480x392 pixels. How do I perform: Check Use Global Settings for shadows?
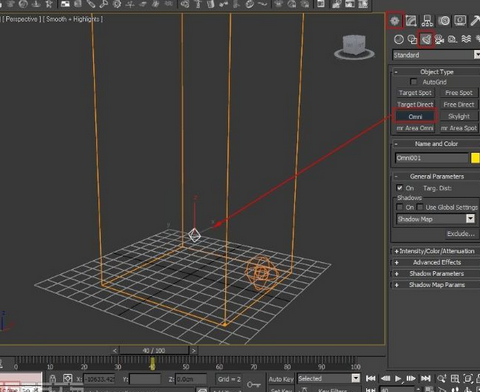tap(420, 207)
